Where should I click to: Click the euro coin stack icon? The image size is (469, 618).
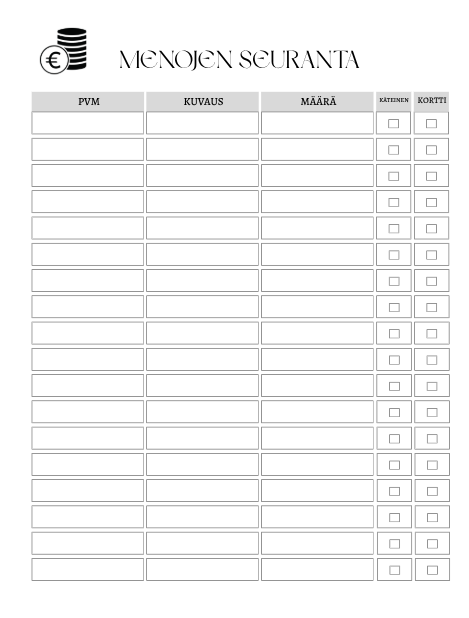tap(63, 50)
